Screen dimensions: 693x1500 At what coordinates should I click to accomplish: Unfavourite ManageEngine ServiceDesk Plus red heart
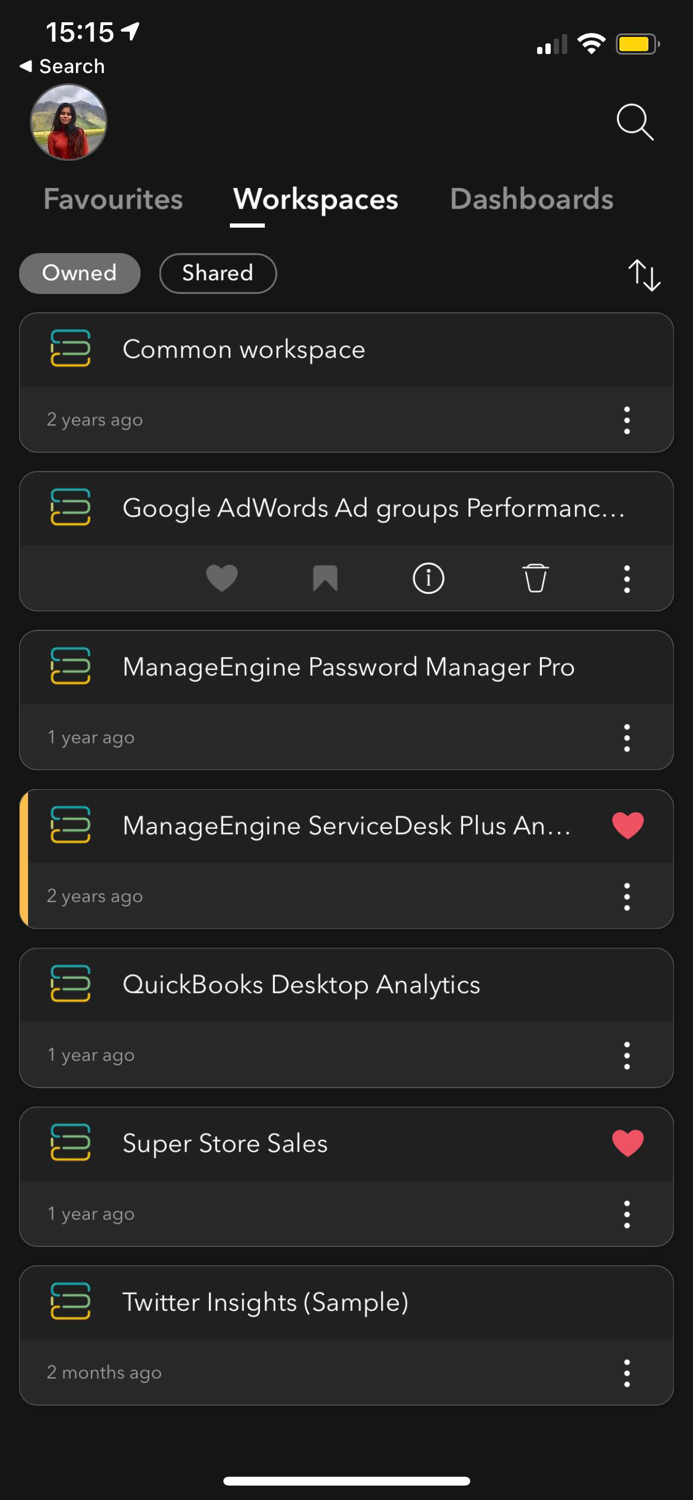click(627, 825)
